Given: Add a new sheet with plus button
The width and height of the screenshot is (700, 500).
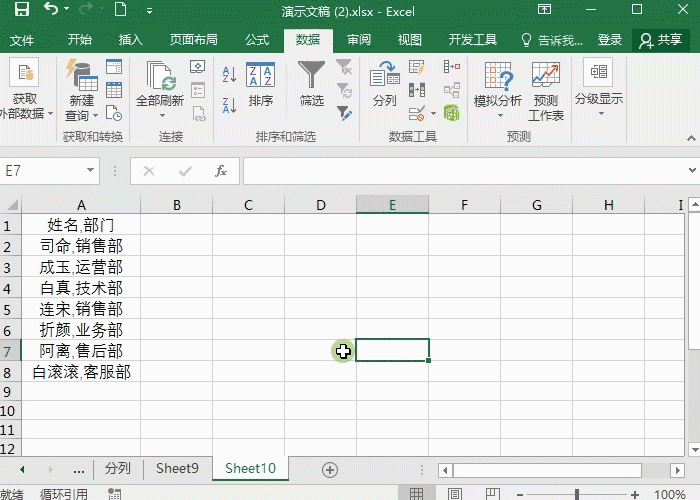Looking at the screenshot, I should pos(330,470).
